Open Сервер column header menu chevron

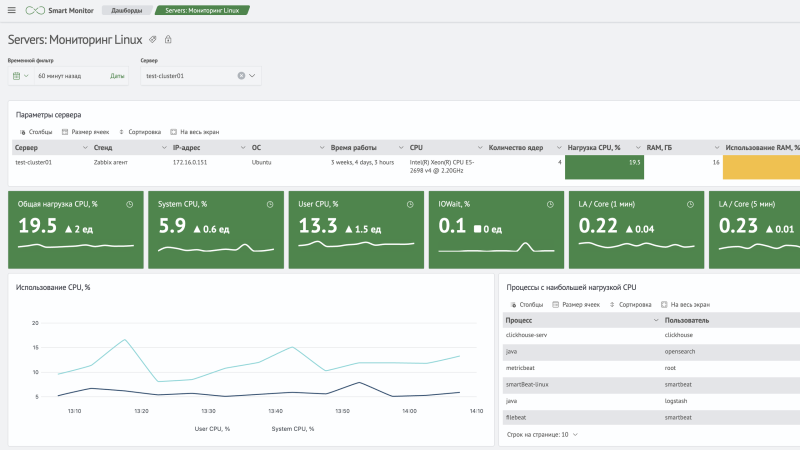coord(85,147)
